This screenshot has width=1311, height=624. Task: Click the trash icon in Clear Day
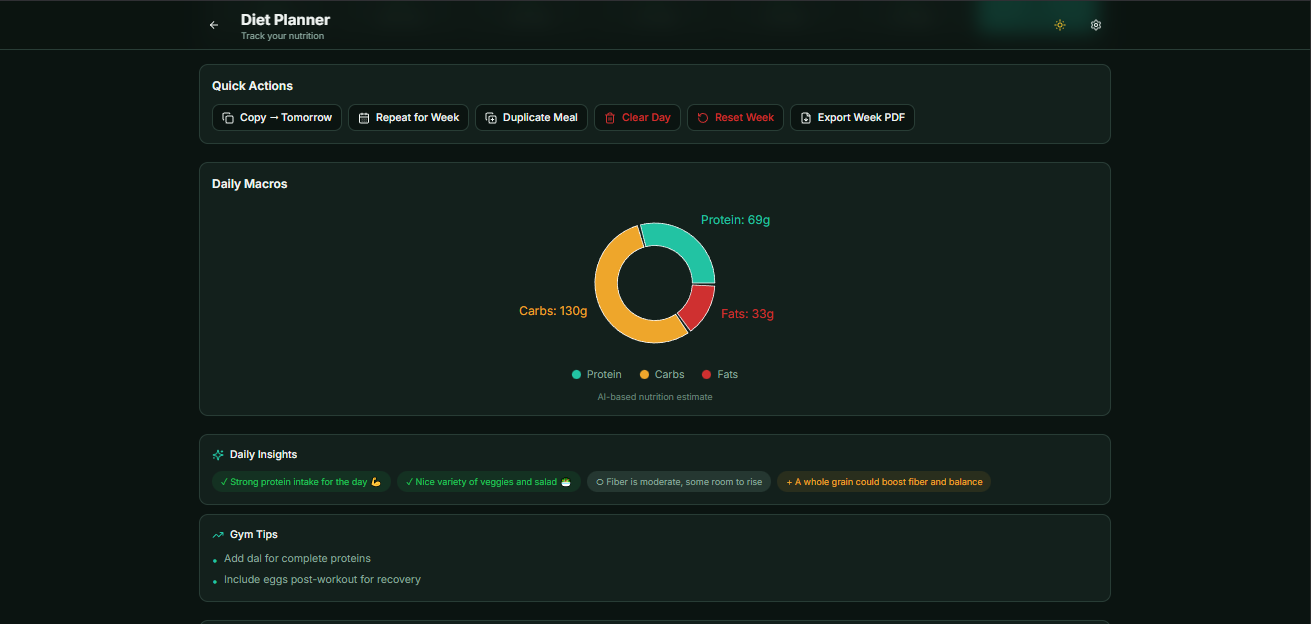pyautogui.click(x=611, y=117)
